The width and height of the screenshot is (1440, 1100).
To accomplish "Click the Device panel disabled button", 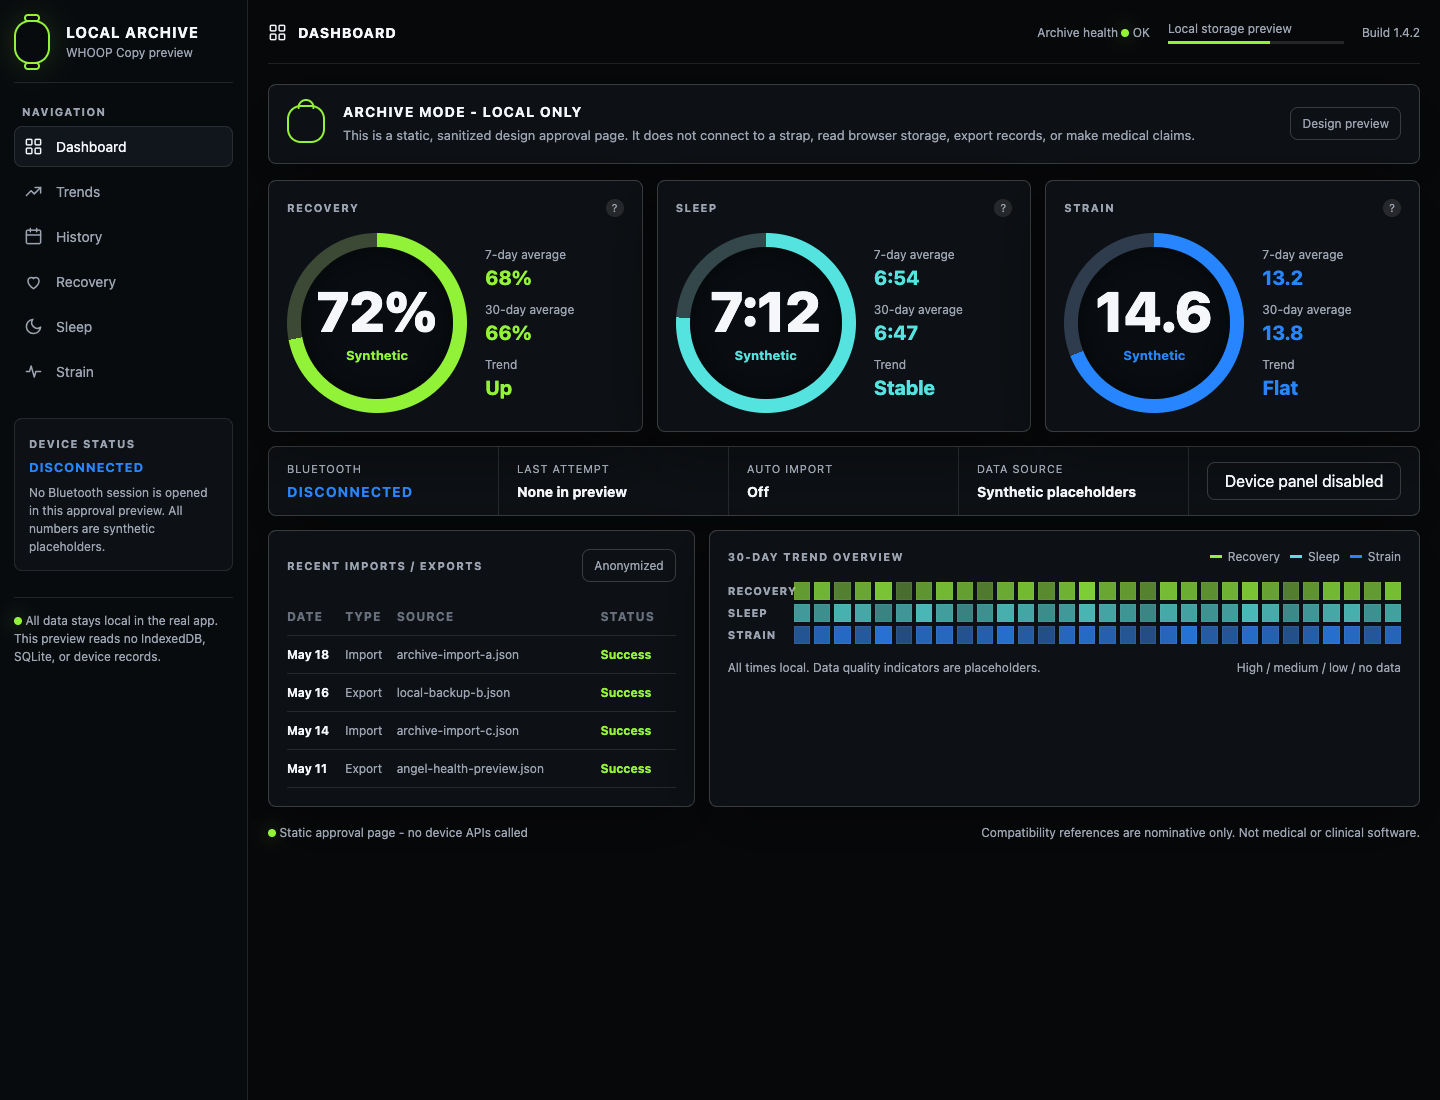I will tap(1304, 481).
